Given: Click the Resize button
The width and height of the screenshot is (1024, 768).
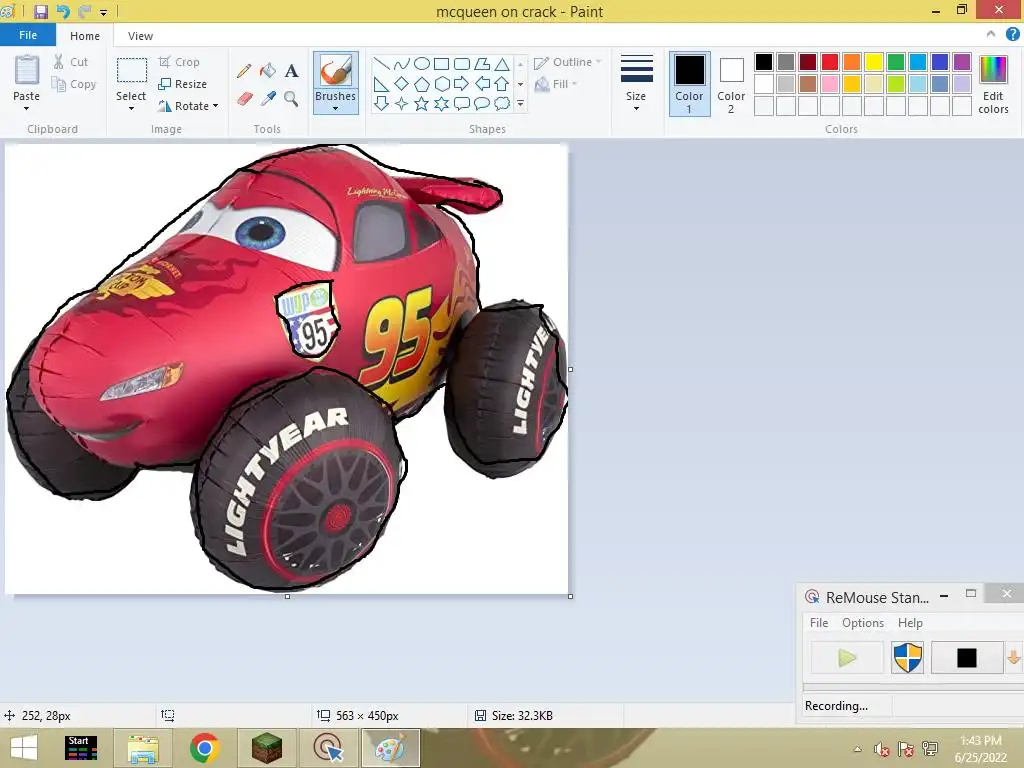Looking at the screenshot, I should click(183, 84).
